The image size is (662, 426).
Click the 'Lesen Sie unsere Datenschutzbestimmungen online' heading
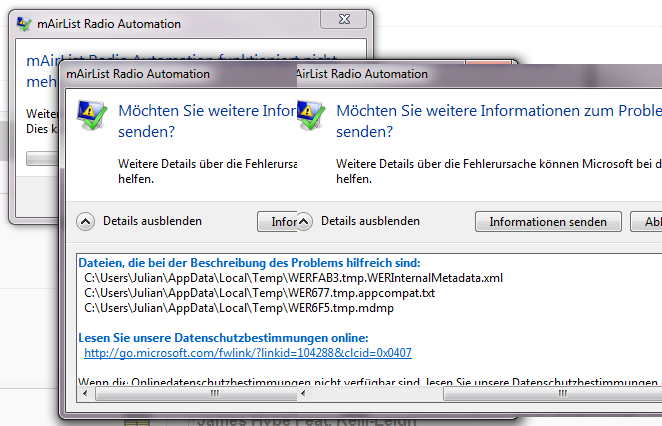pos(226,338)
